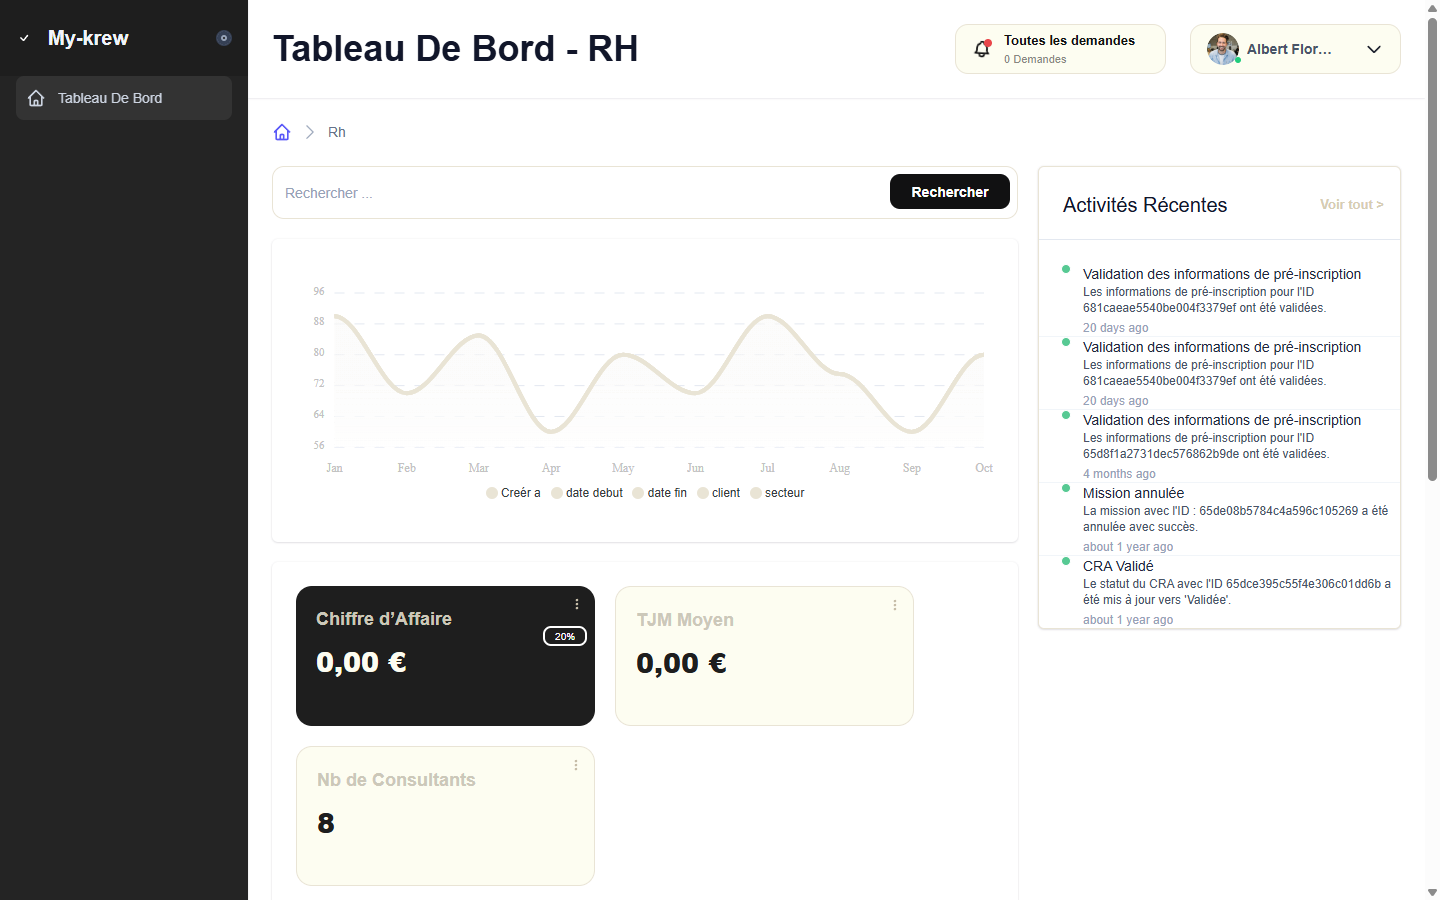Click the 'client' legend color dot
Viewport: 1440px width, 900px height.
tap(703, 493)
